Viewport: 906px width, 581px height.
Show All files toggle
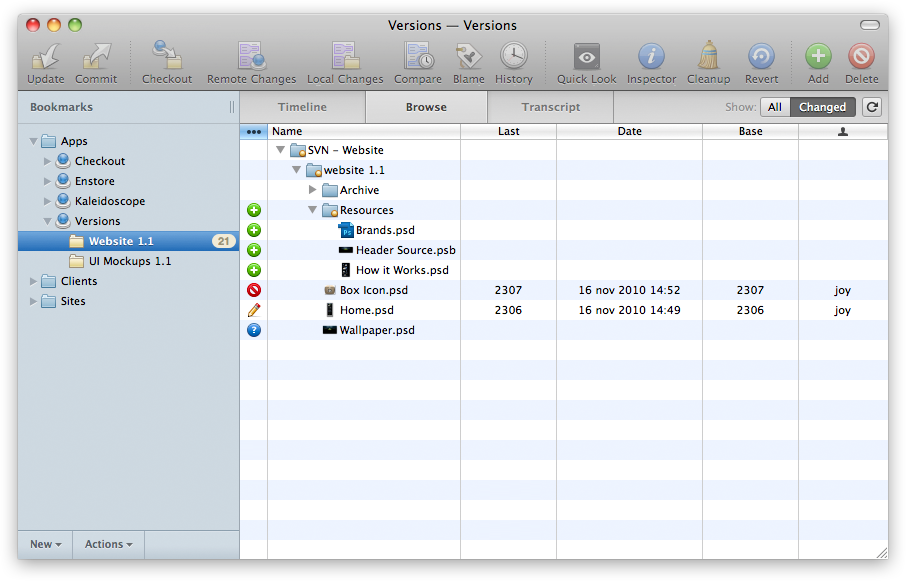(x=775, y=107)
